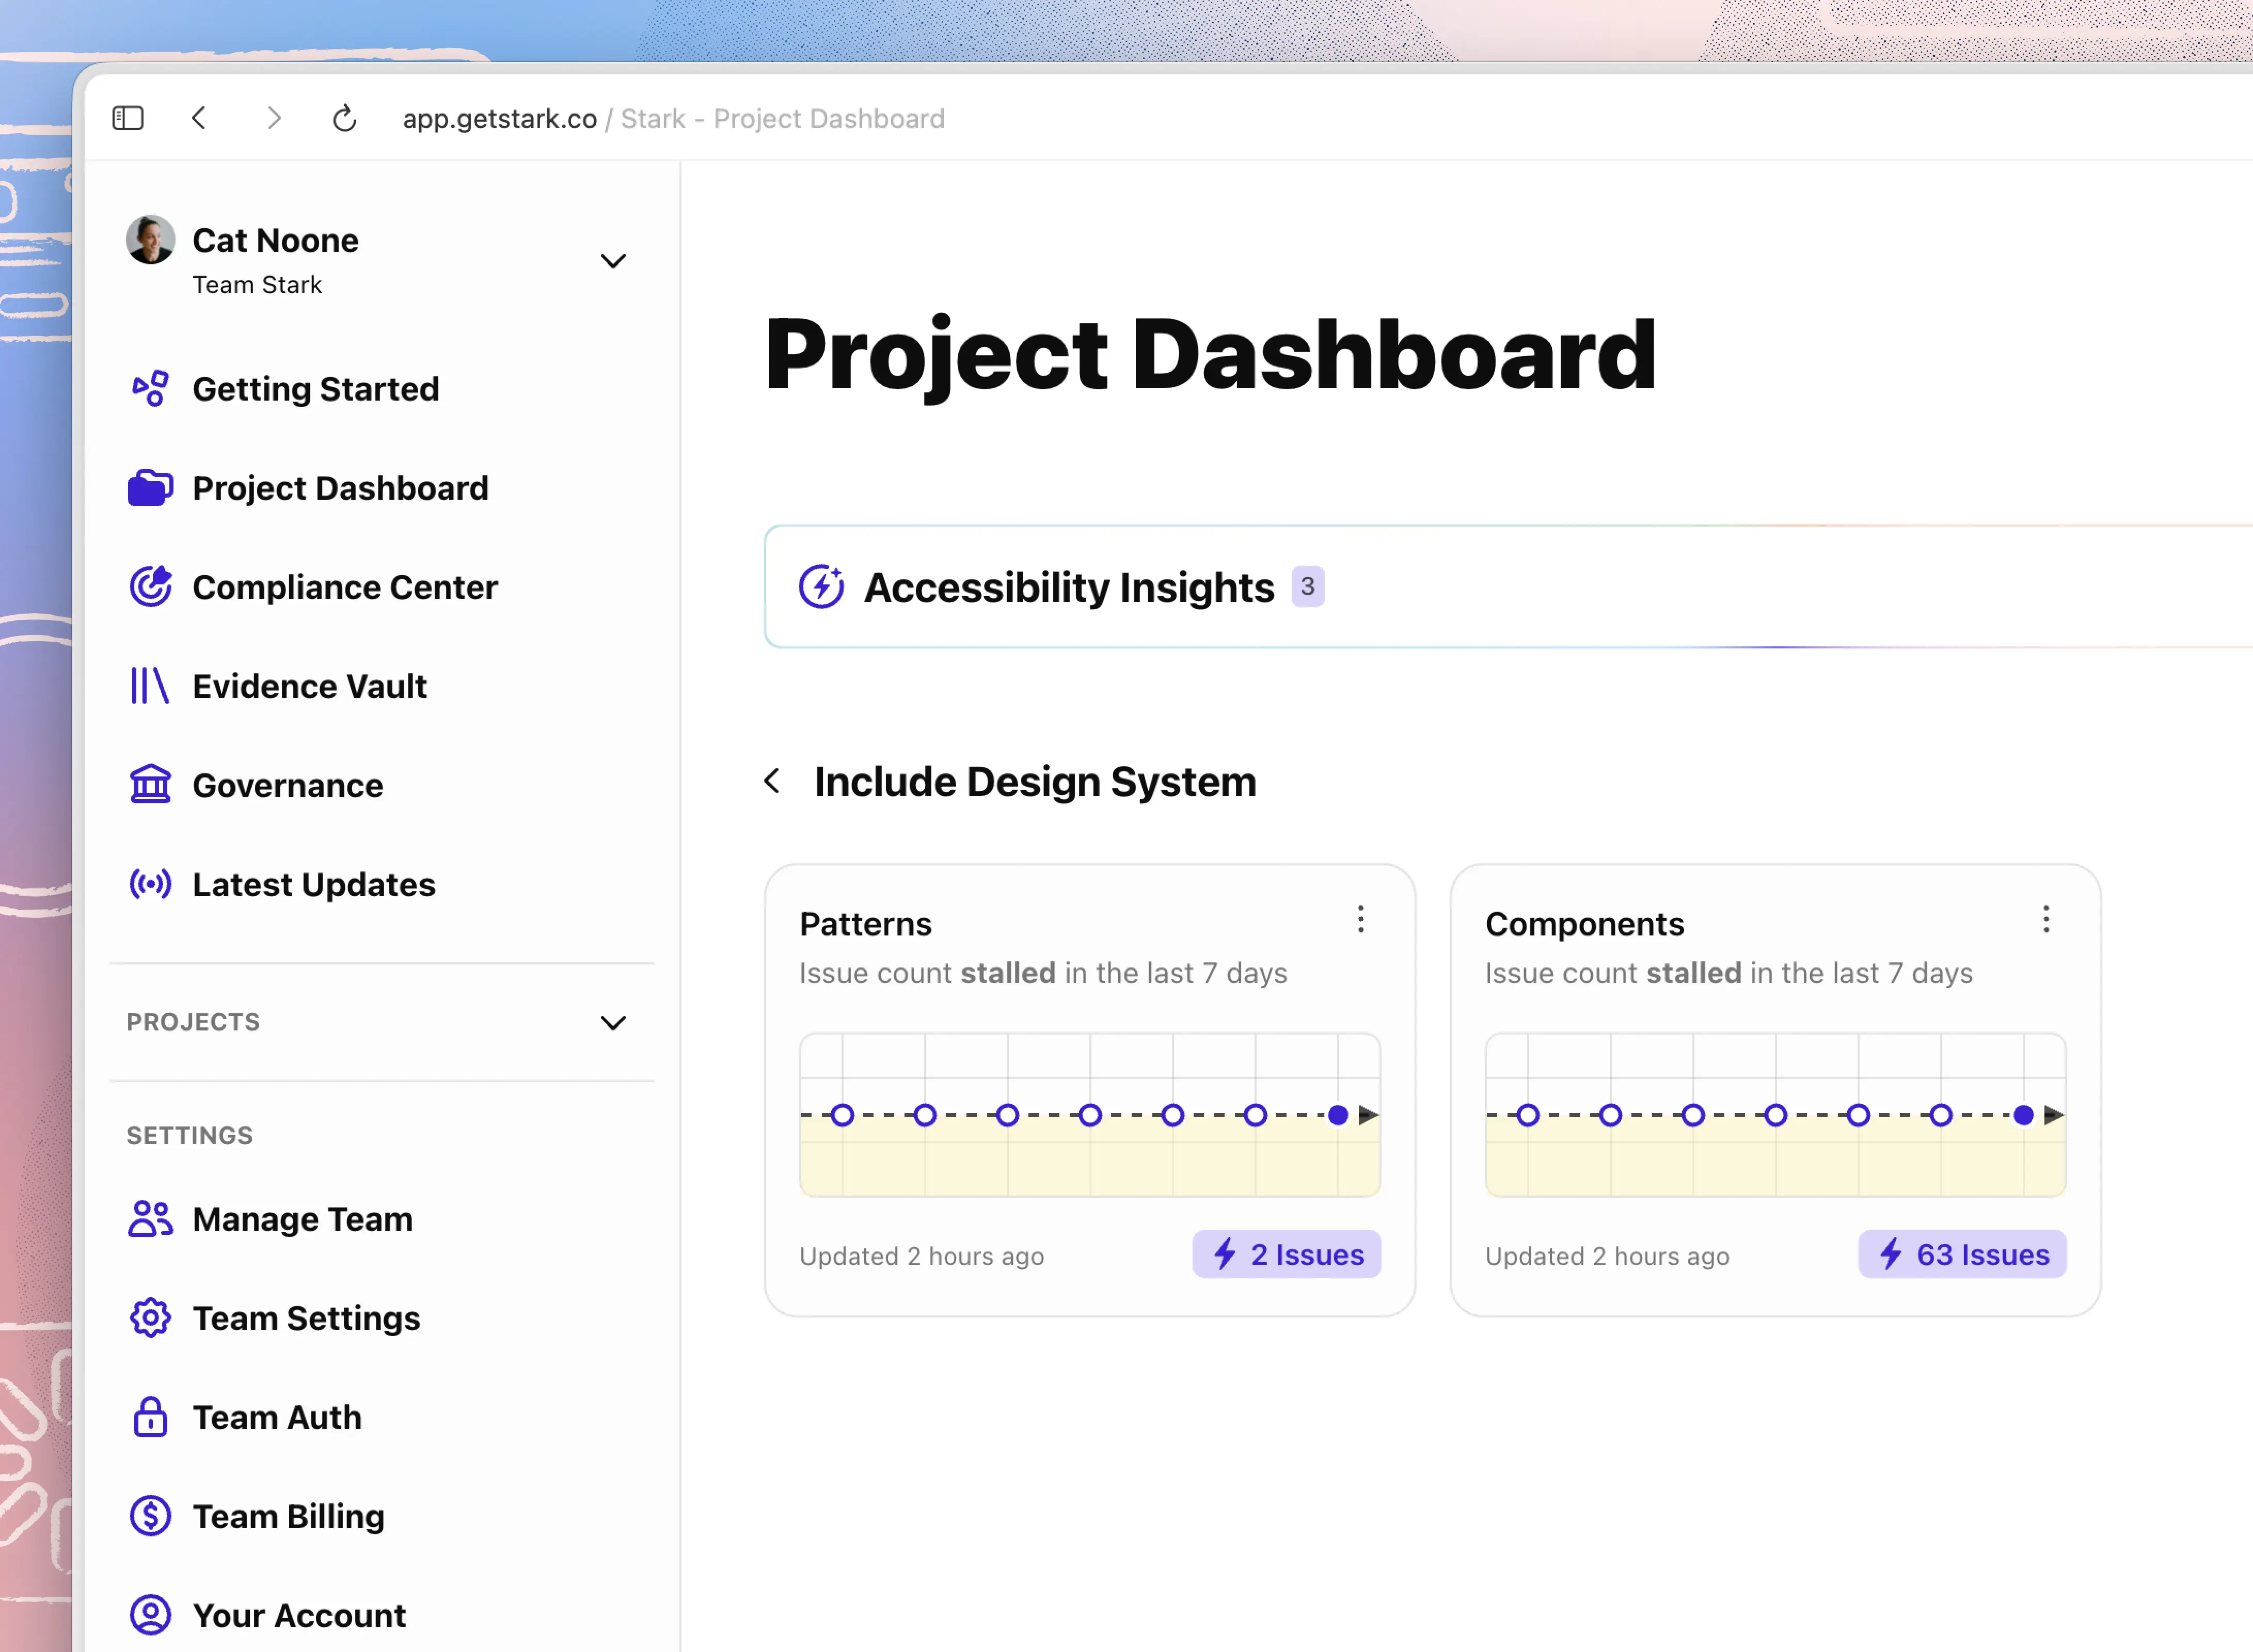Collapse the Include Design System section
2253x1652 pixels.
coord(772,781)
